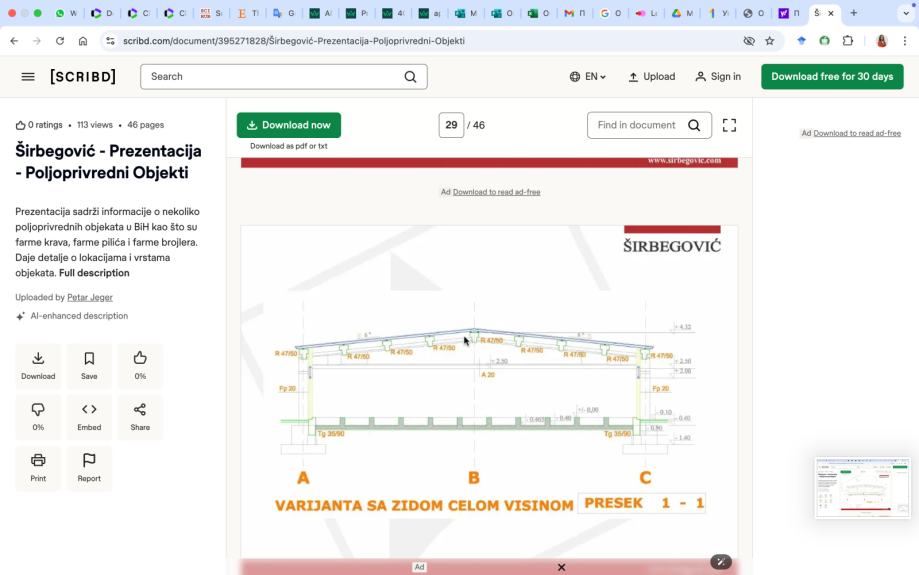Close the bottom ad banner

tap(561, 567)
